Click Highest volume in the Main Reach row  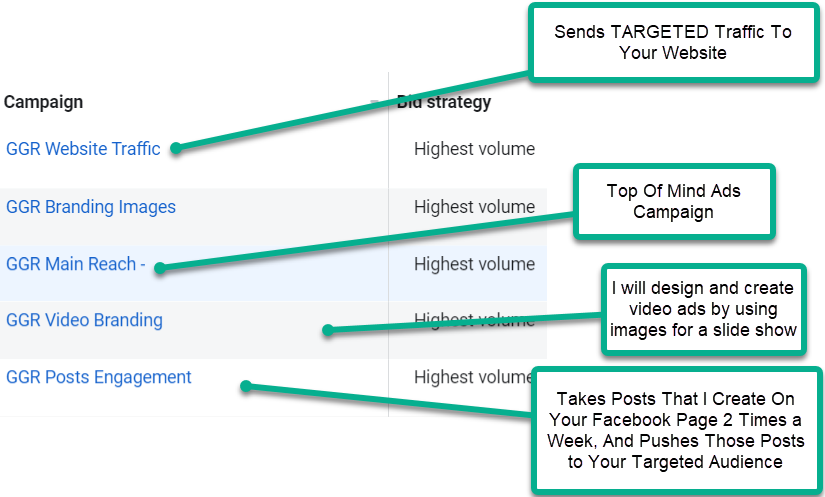coord(474,264)
